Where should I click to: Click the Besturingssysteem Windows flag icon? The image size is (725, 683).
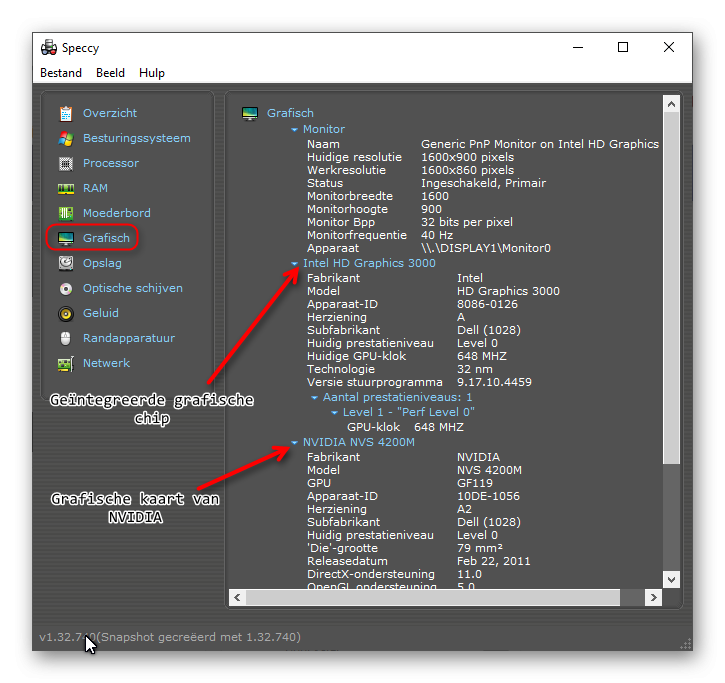(x=66, y=138)
